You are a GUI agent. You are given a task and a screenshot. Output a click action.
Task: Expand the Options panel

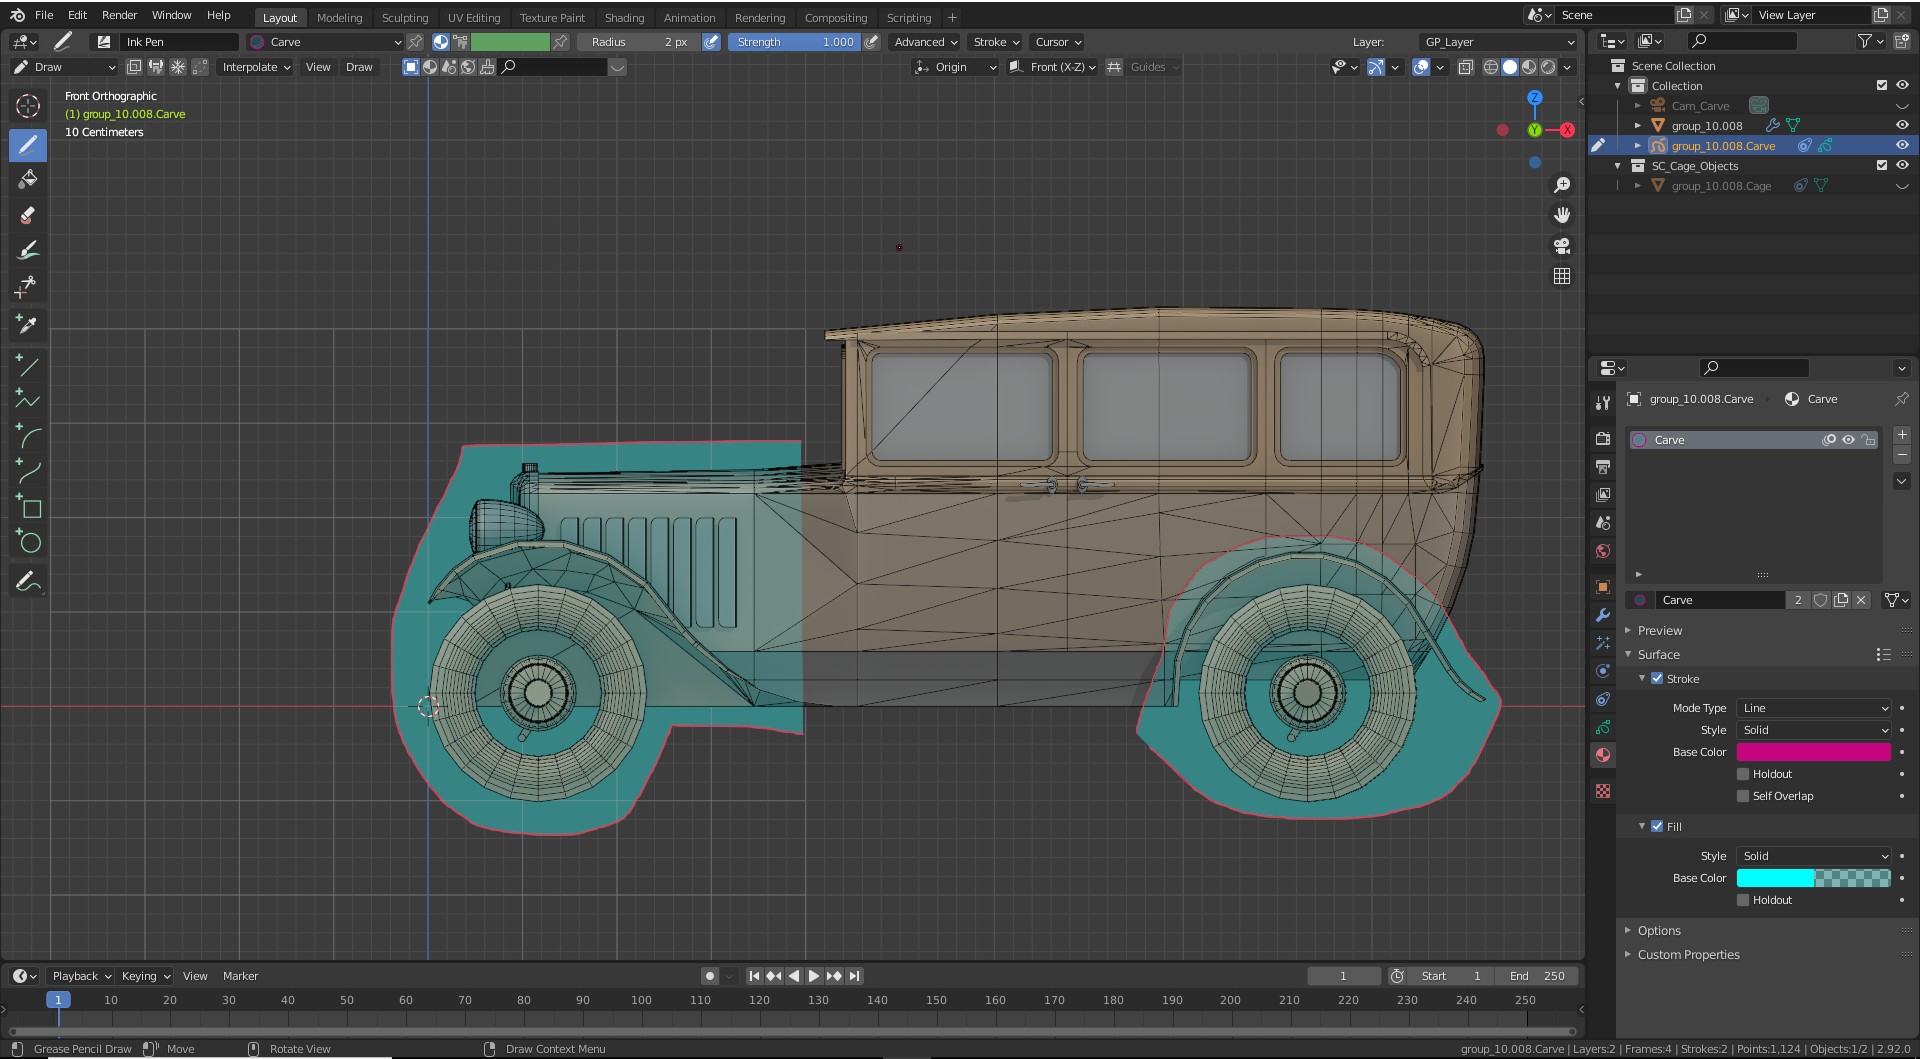(x=1659, y=931)
